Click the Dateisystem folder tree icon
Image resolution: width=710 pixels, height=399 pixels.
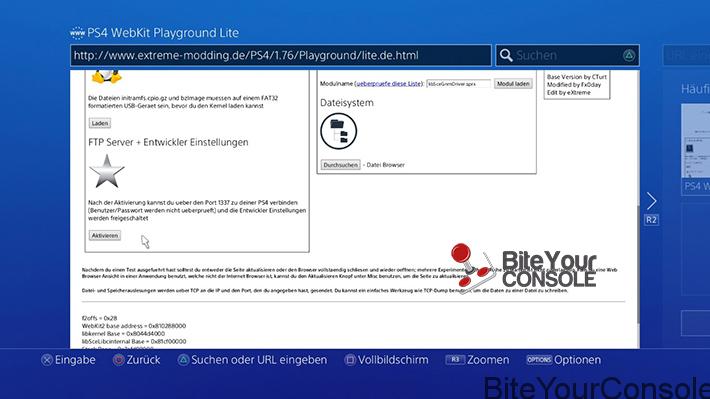point(339,131)
